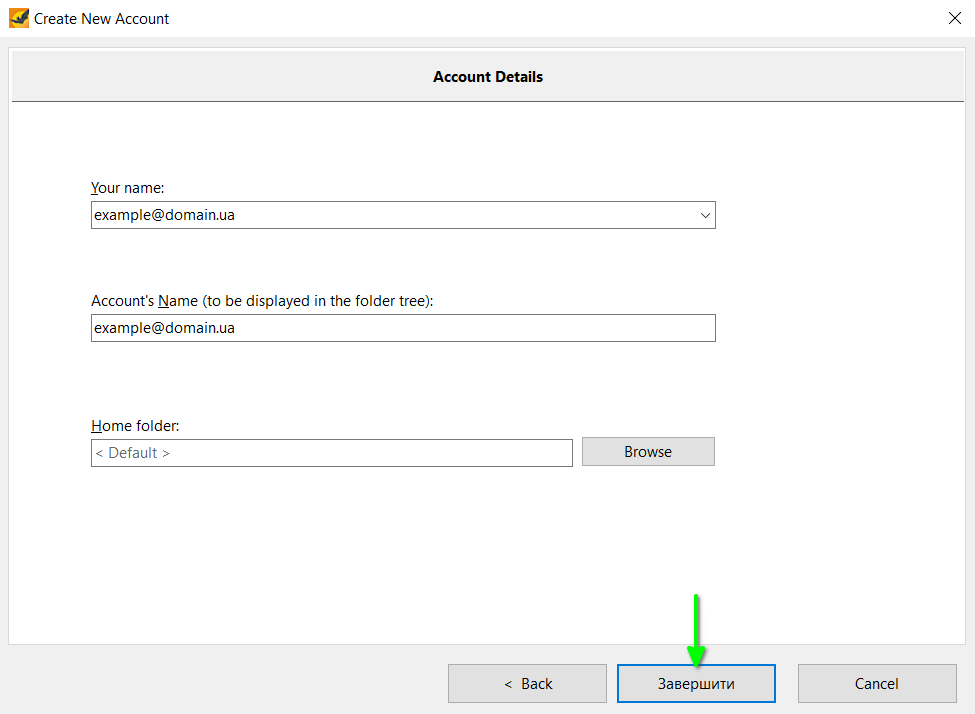Click the Завершити finish button
The image size is (975, 714).
tap(696, 684)
